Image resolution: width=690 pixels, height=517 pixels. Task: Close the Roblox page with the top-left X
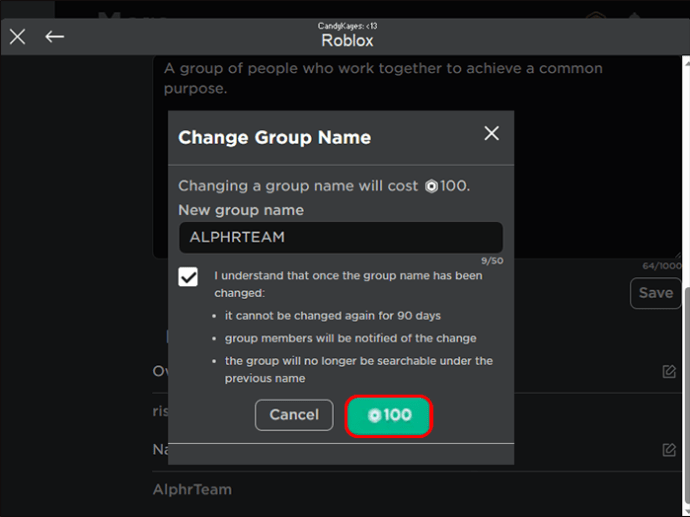18,37
